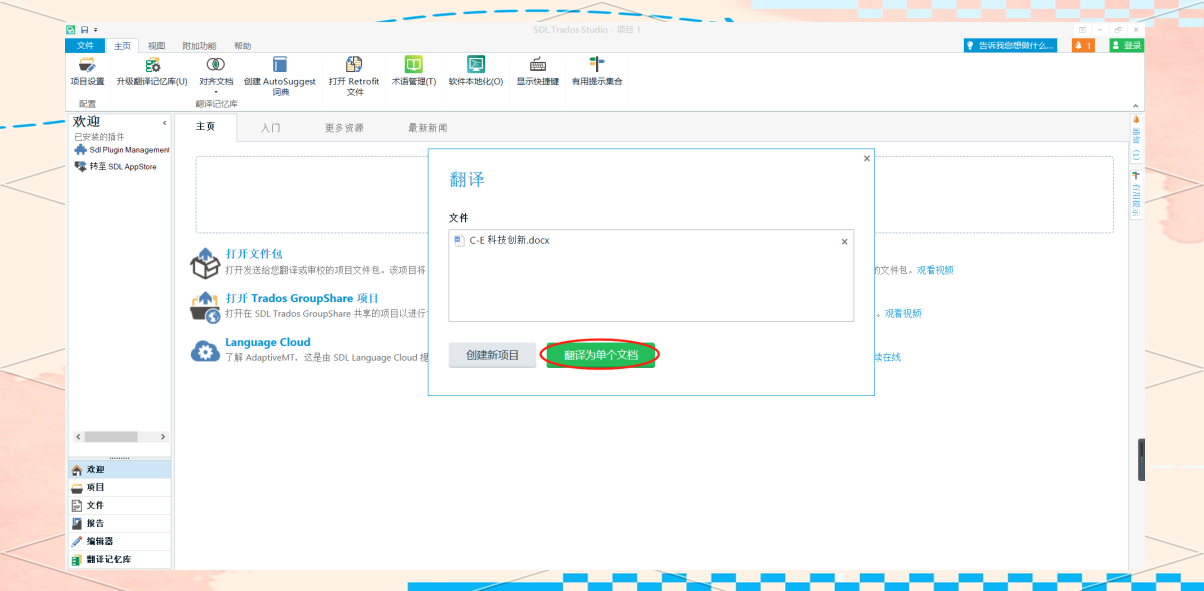The width and height of the screenshot is (1204, 591).
Task: Expand the 对齐文档 dropdown arrow
Action: (x=215, y=92)
